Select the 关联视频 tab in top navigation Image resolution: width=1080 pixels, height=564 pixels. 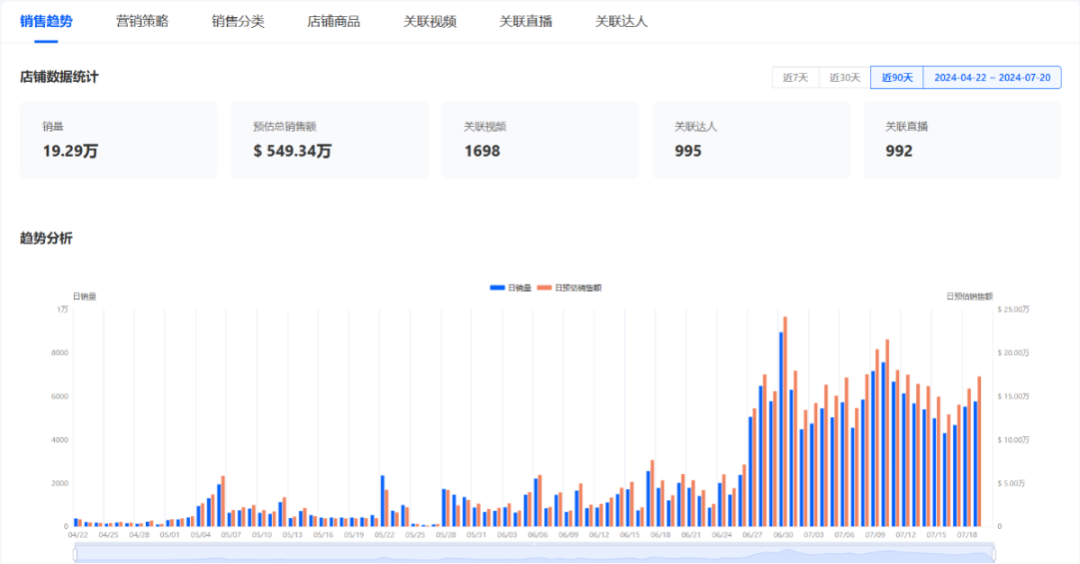430,21
